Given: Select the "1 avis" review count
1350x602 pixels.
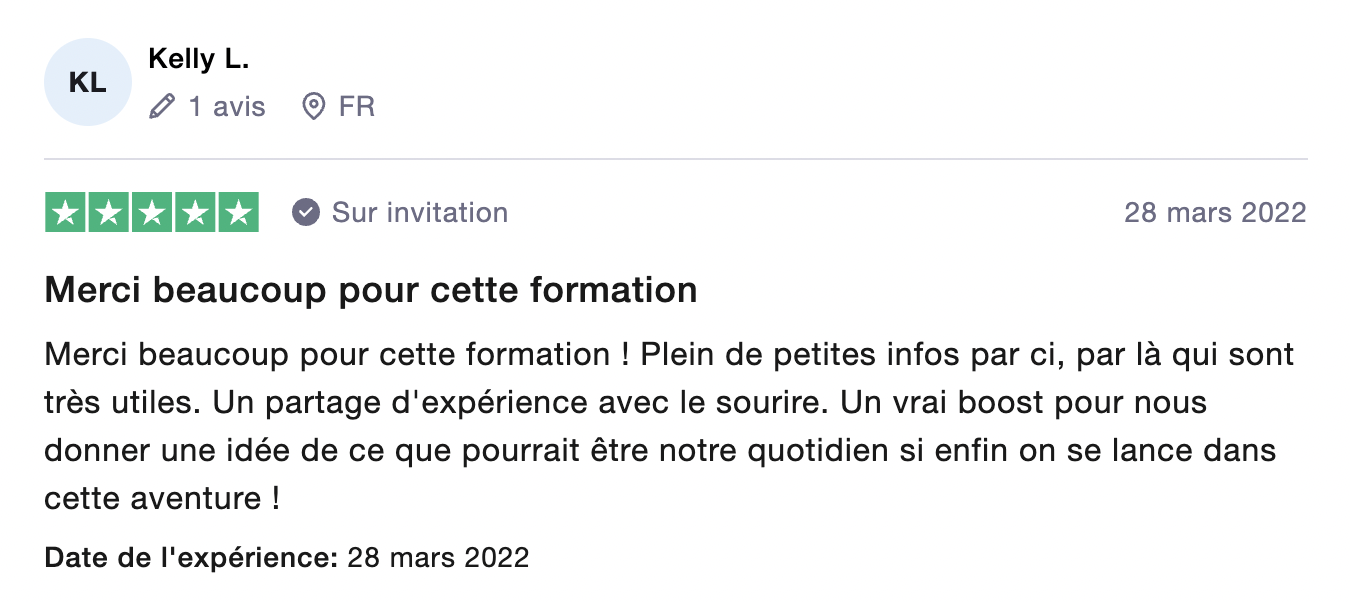Looking at the screenshot, I should click(227, 107).
